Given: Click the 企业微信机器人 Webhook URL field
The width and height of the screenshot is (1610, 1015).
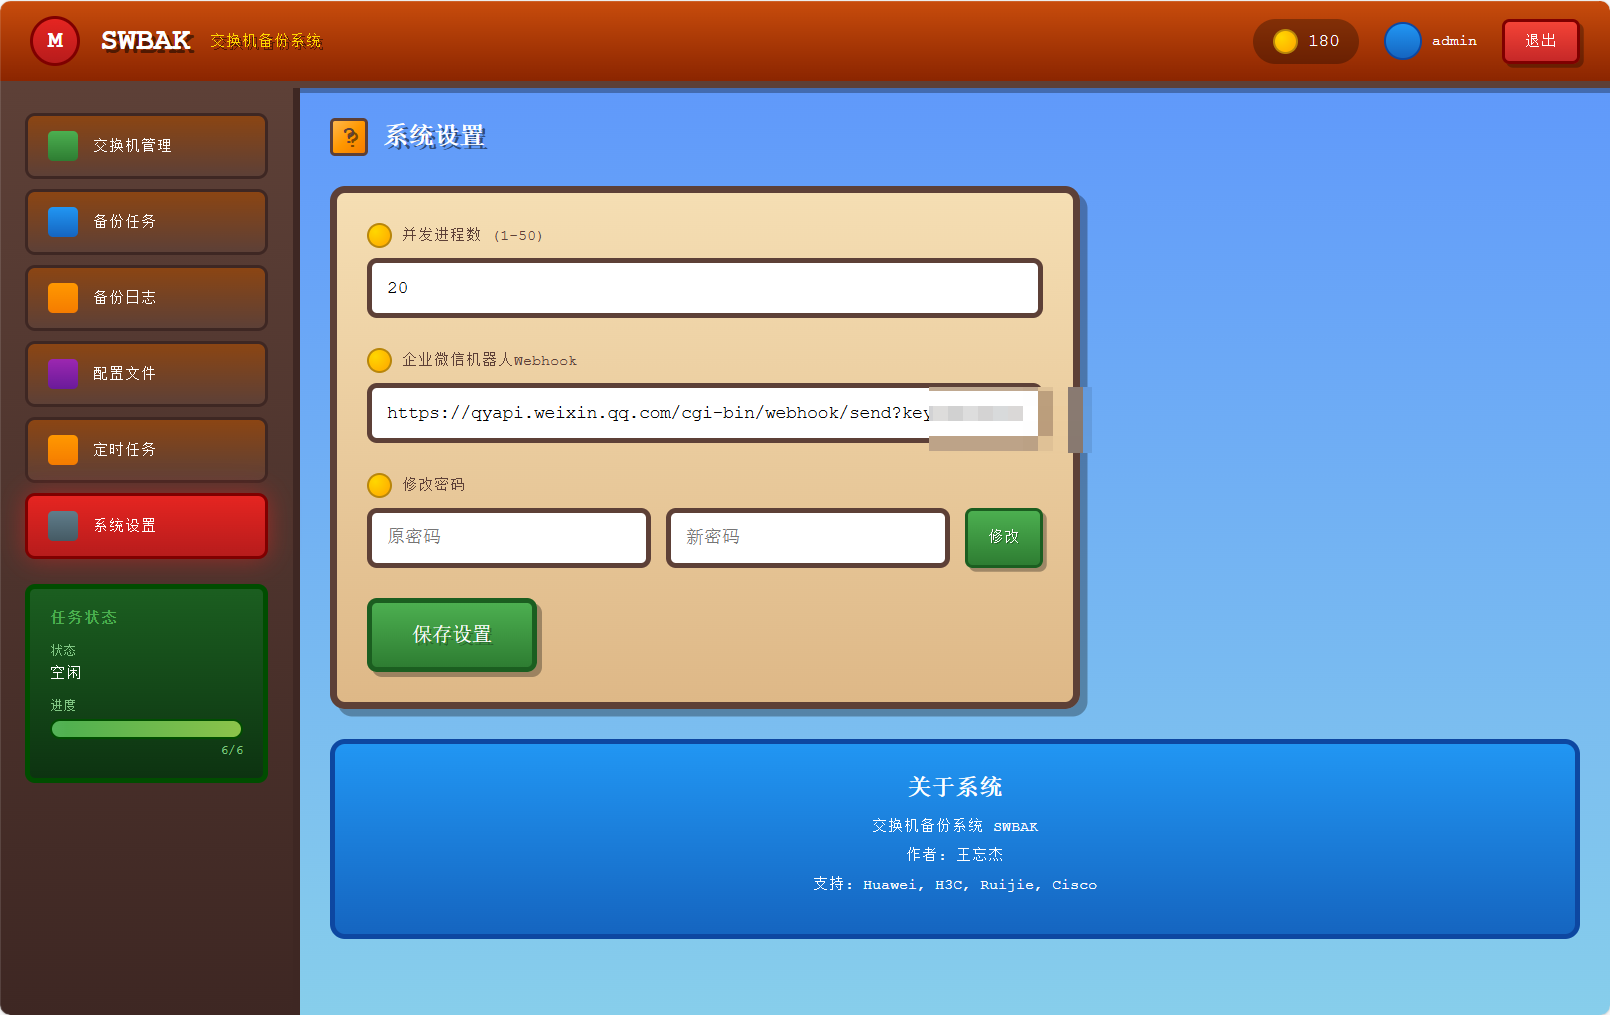Looking at the screenshot, I should click(650, 413).
